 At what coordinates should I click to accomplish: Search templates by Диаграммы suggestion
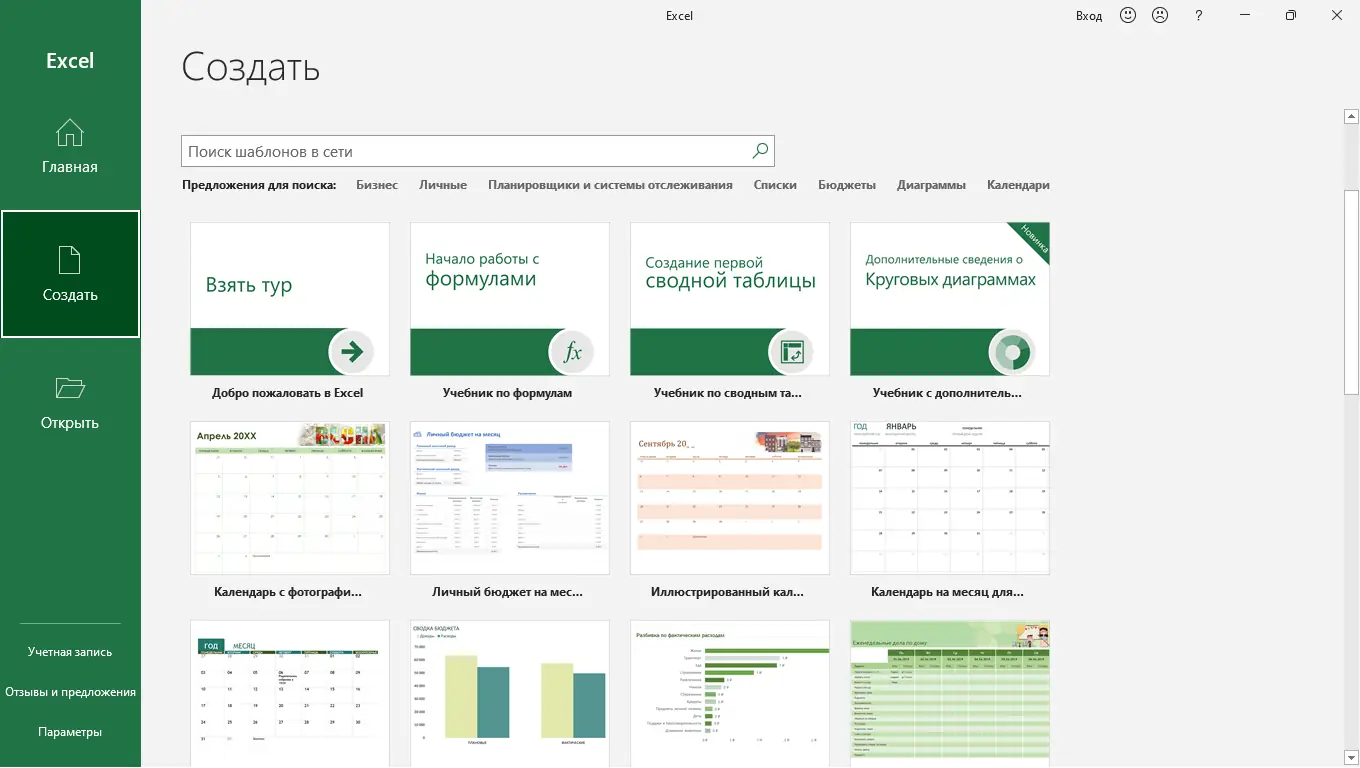point(931,185)
